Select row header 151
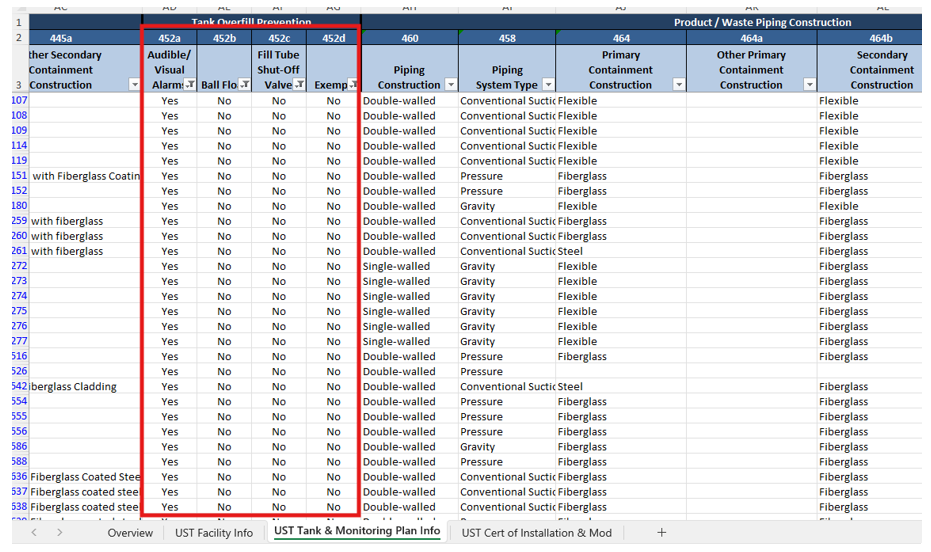The image size is (931, 552). pos(20,176)
